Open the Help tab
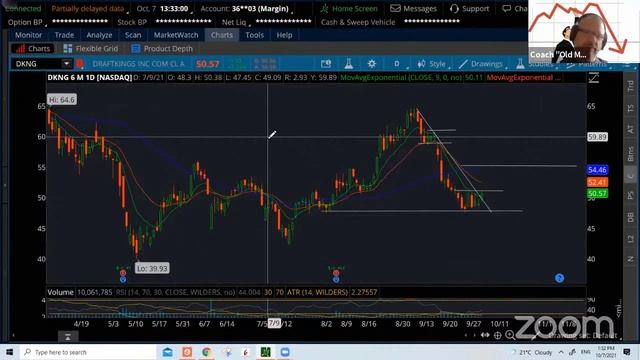This screenshot has width=640, height=360. click(x=284, y=35)
